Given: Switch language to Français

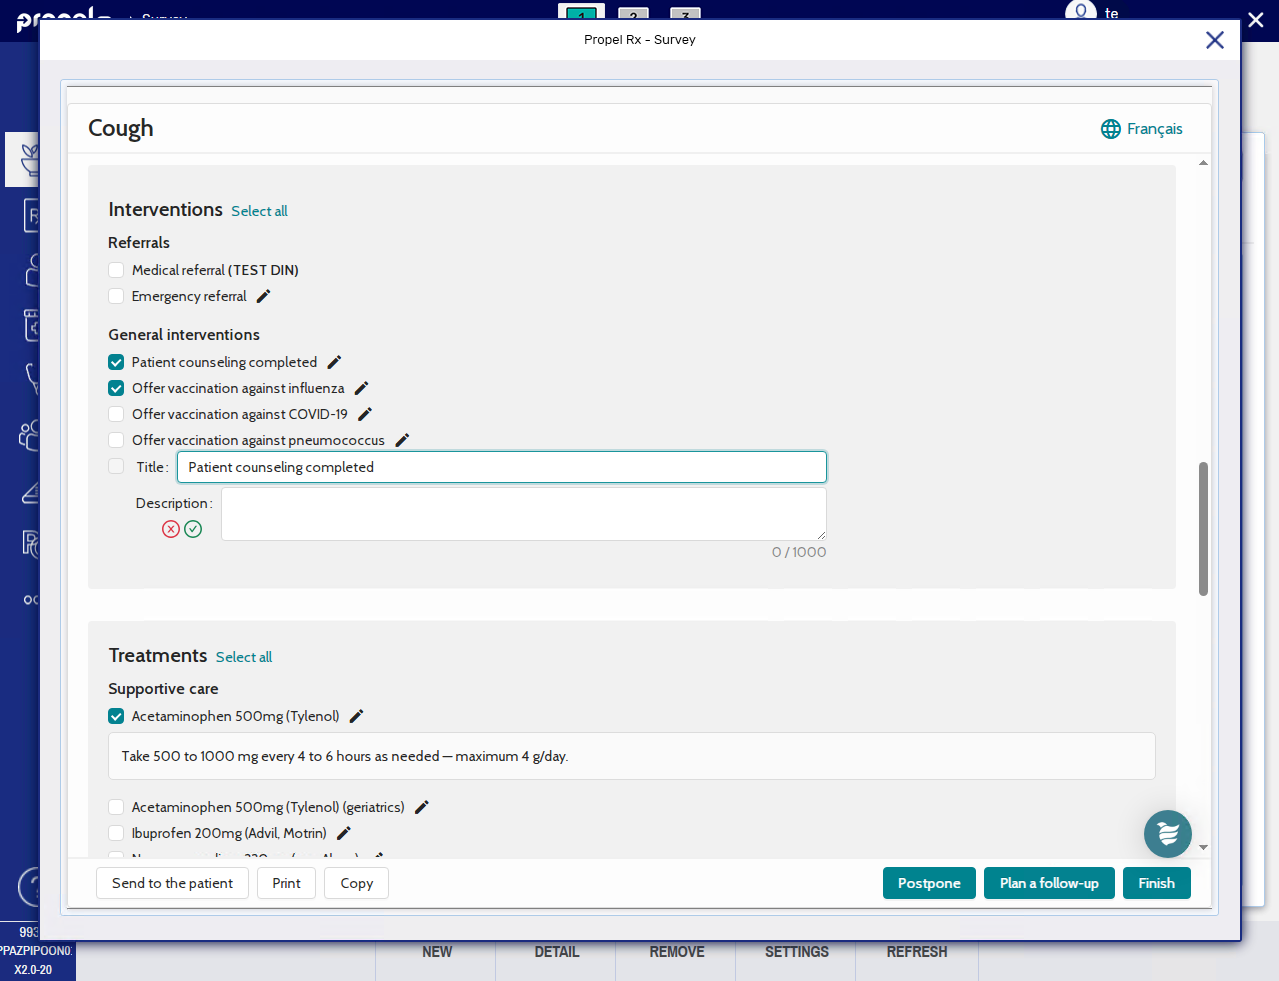Looking at the screenshot, I should click(1141, 129).
